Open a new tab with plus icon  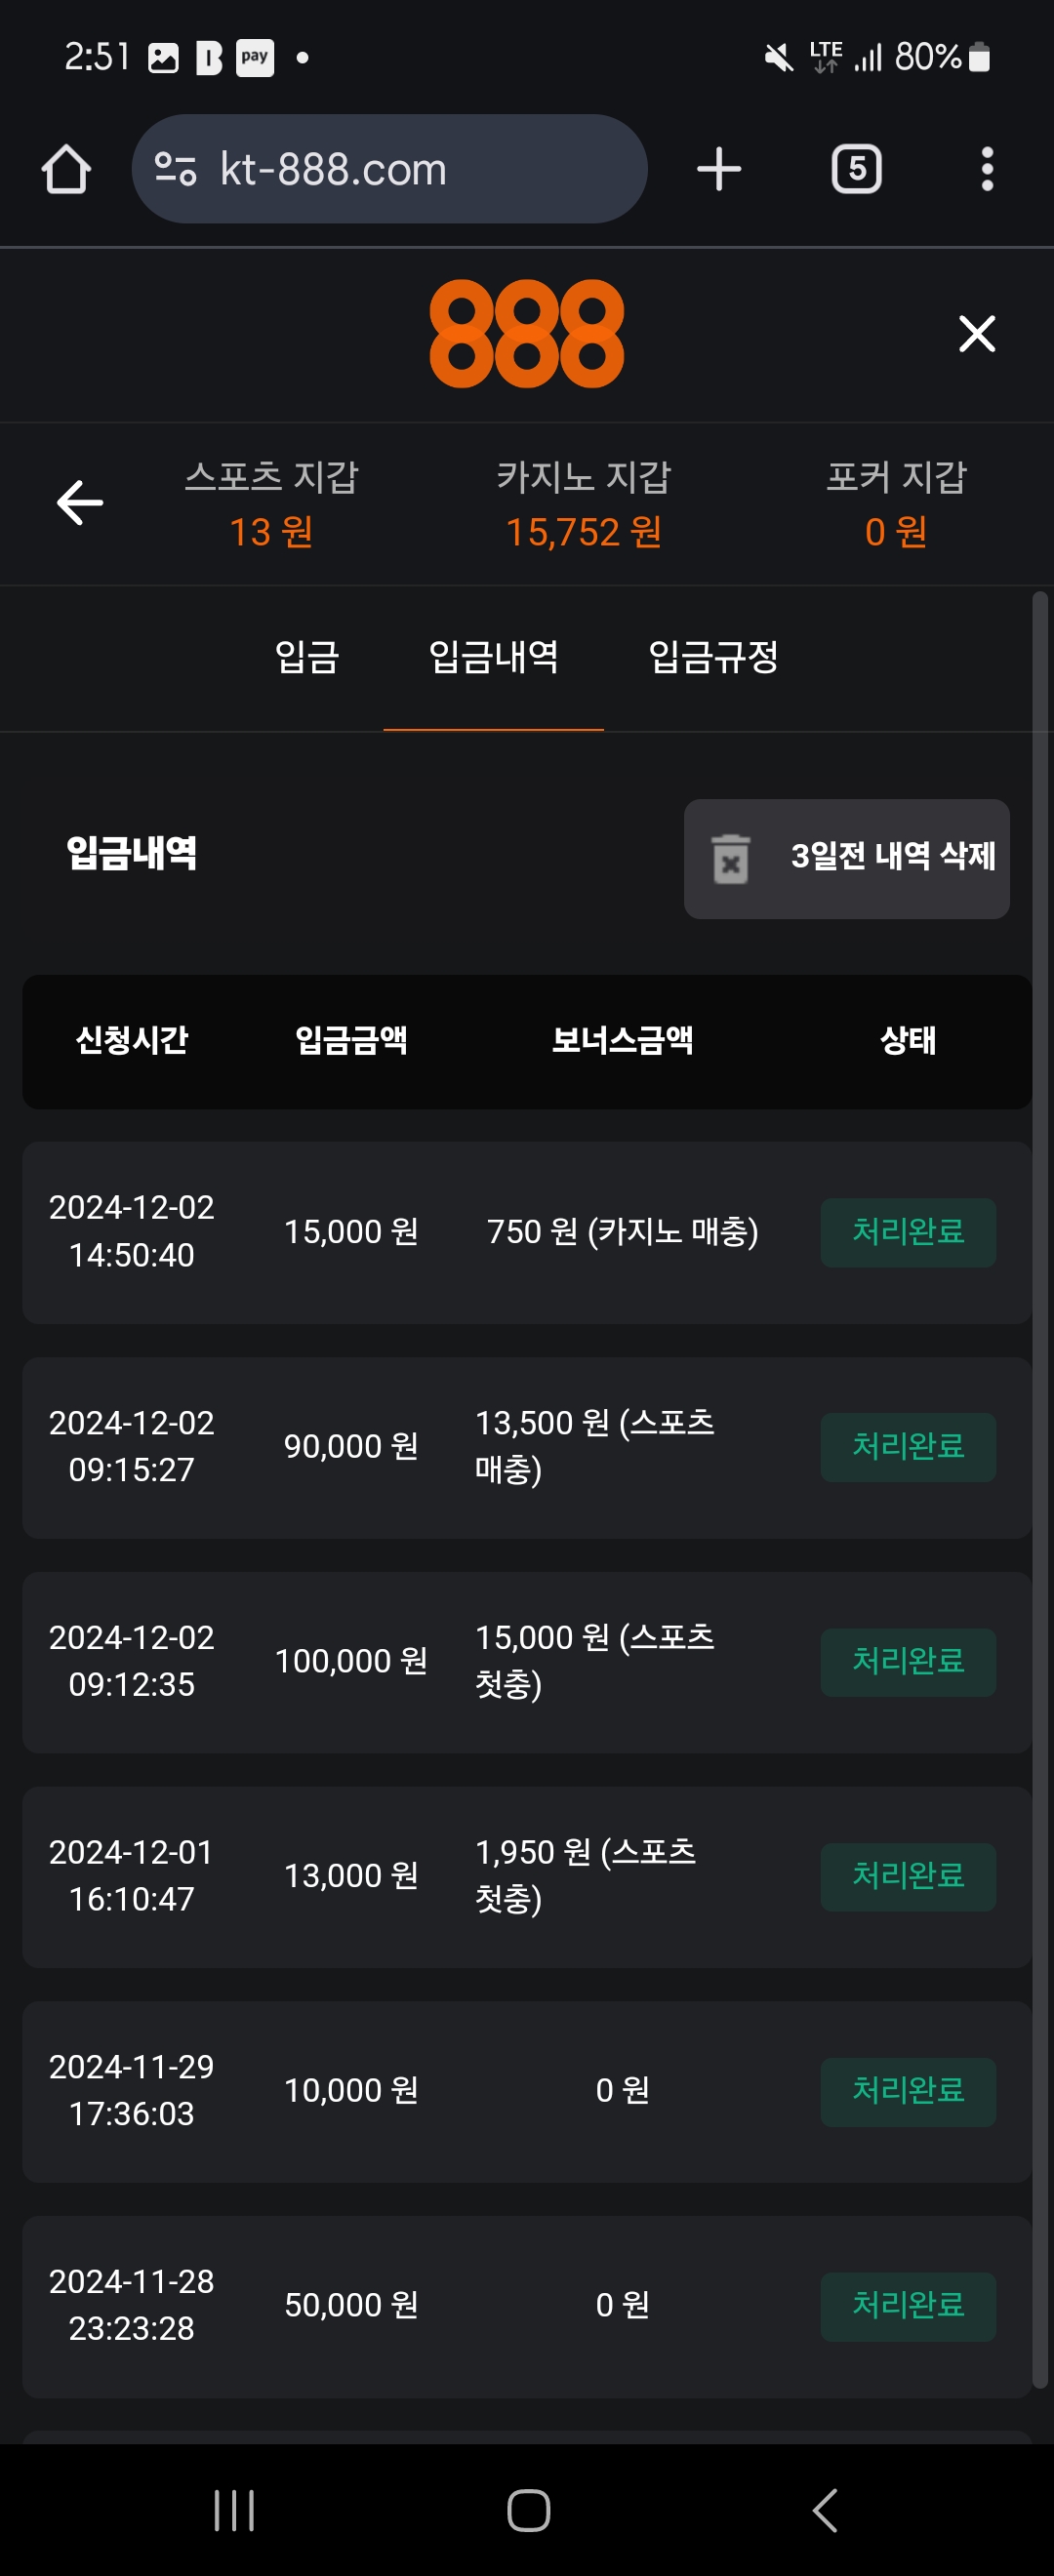coord(719,169)
